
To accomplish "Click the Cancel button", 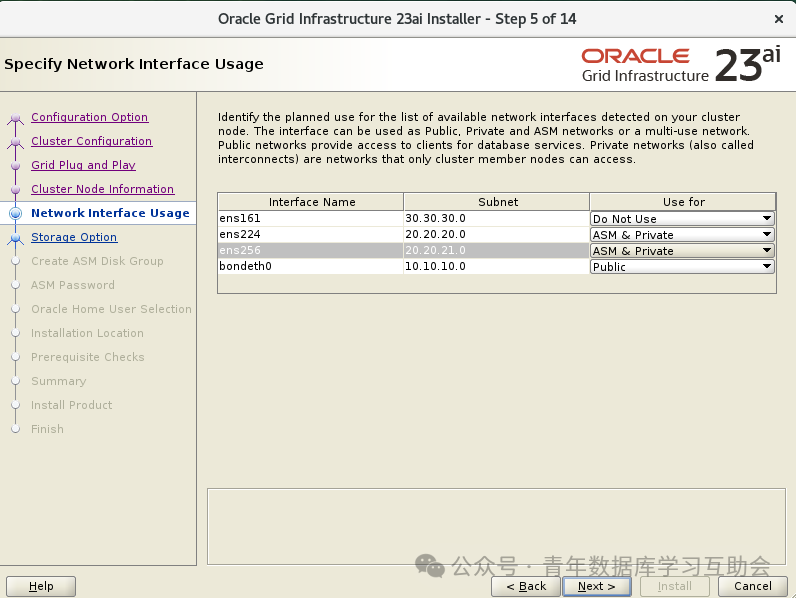I will (753, 586).
